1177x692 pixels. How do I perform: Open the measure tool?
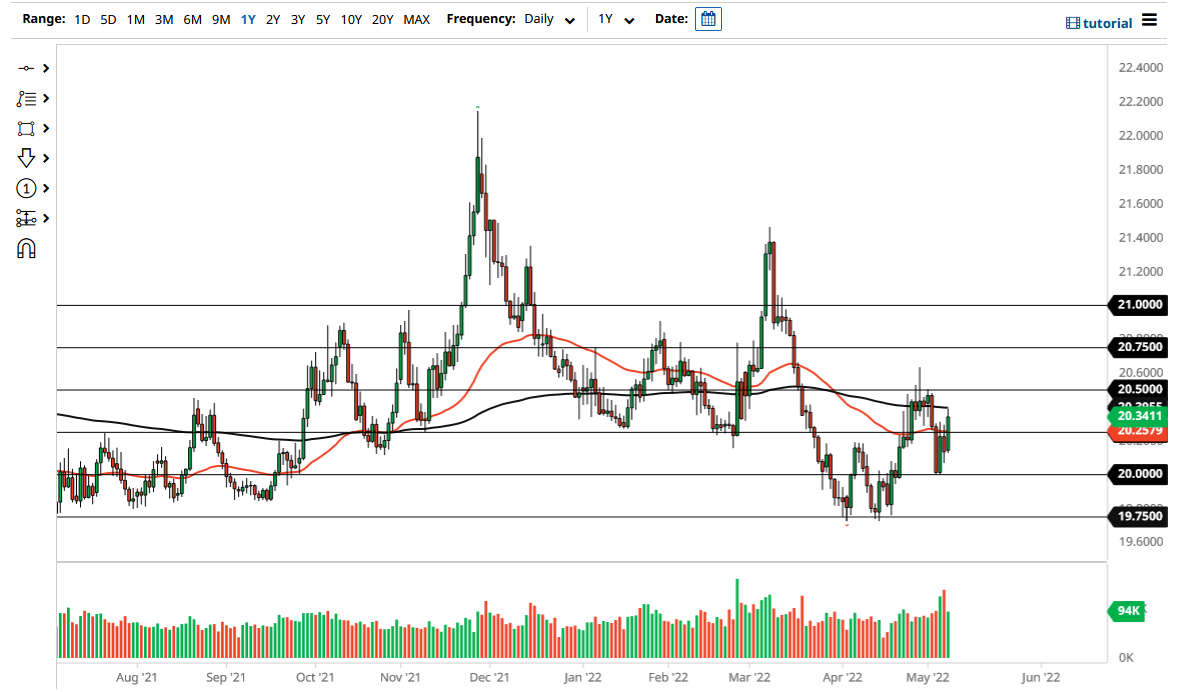28,218
